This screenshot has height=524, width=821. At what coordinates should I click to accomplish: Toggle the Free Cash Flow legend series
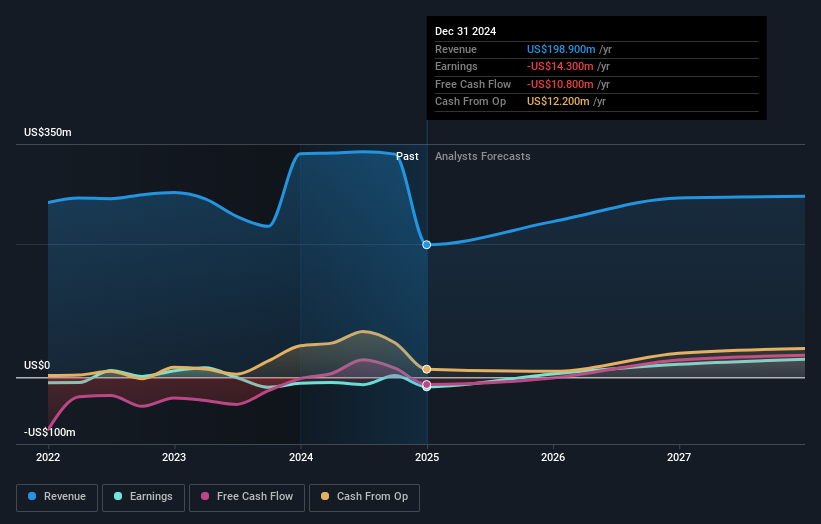(247, 497)
